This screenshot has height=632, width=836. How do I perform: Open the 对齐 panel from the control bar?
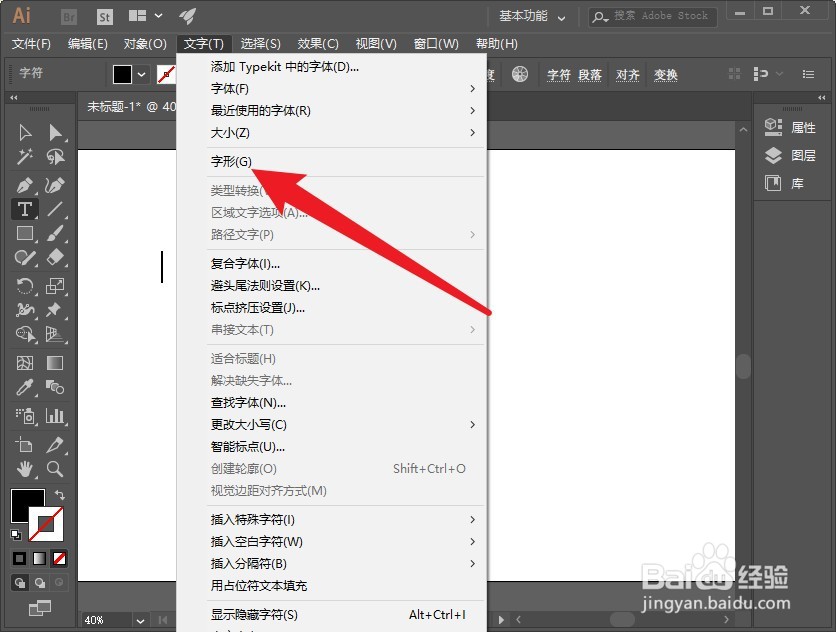coord(628,74)
